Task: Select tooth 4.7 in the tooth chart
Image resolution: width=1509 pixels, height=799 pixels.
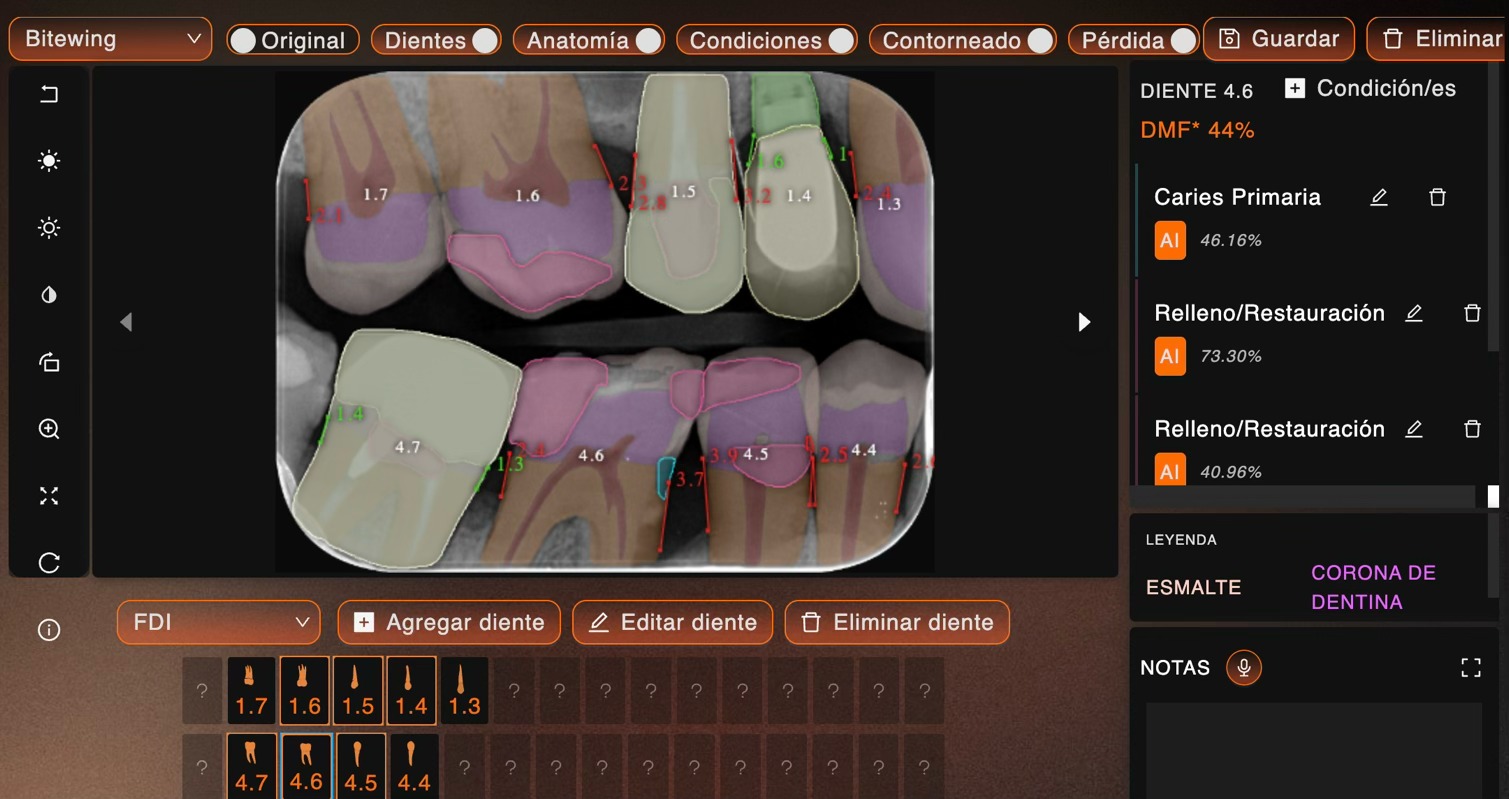Action: coord(251,767)
